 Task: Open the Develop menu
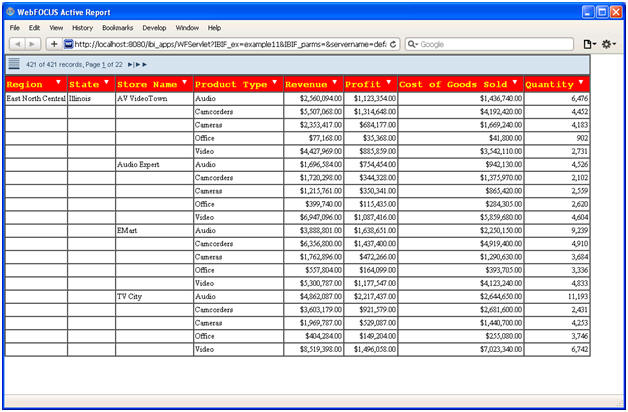[154, 28]
